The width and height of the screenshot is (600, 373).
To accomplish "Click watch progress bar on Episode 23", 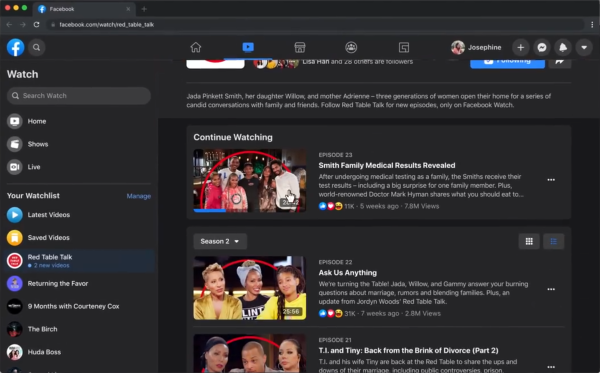I will pyautogui.click(x=249, y=210).
